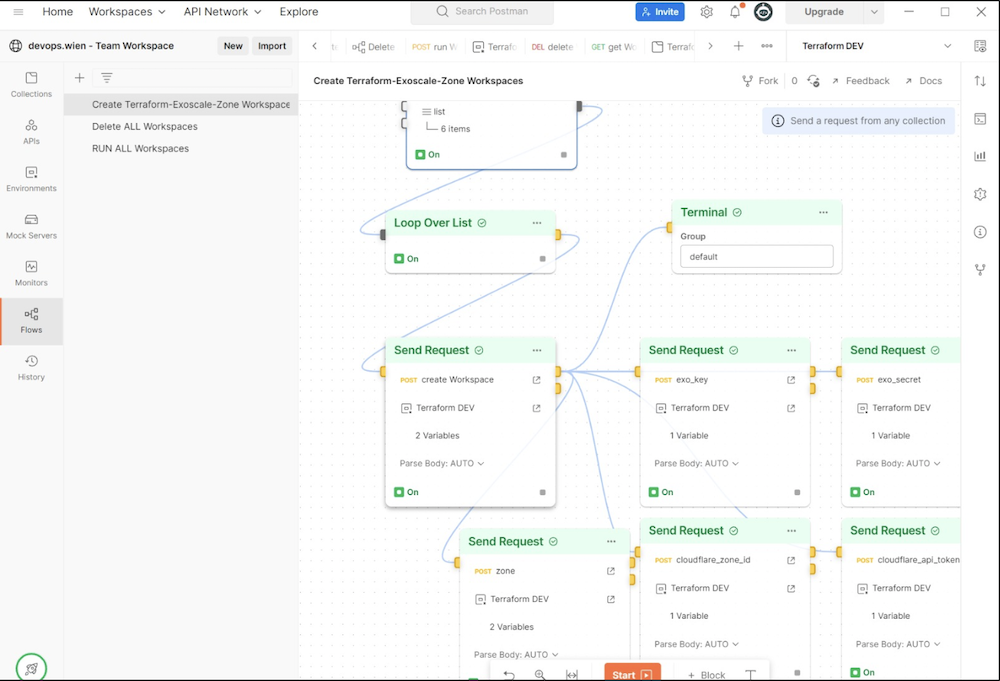Open the Feedback link
The image size is (1000, 681).
860,81
